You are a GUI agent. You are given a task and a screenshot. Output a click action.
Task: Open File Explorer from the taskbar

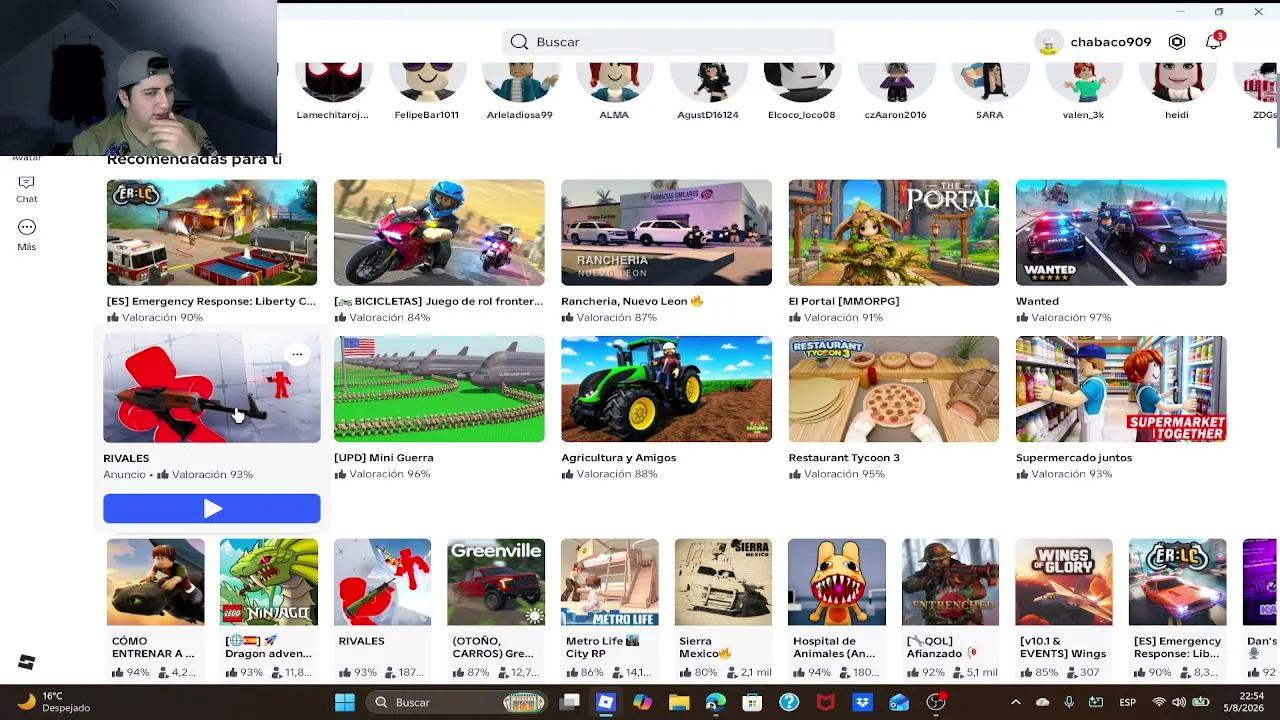(x=679, y=702)
